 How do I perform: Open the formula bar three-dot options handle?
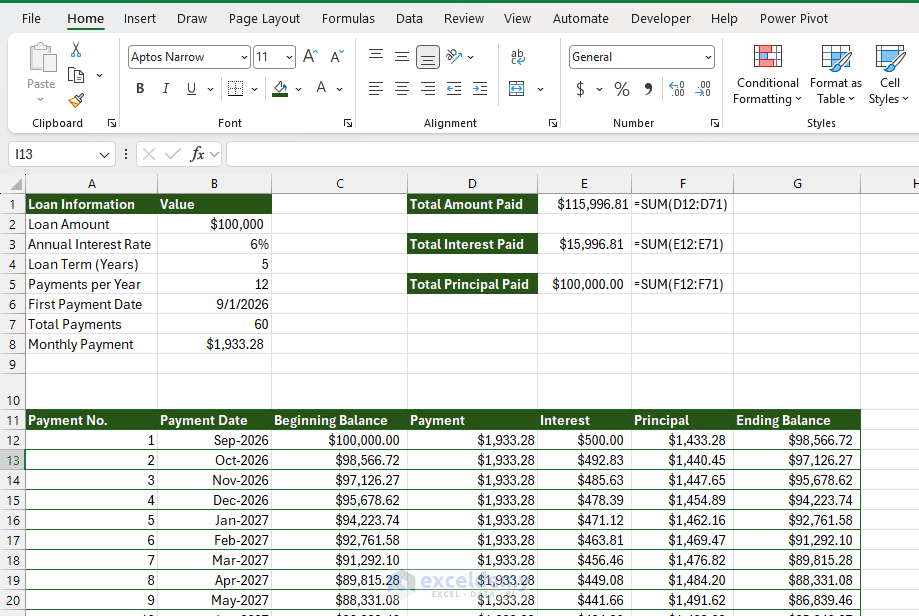tap(126, 154)
